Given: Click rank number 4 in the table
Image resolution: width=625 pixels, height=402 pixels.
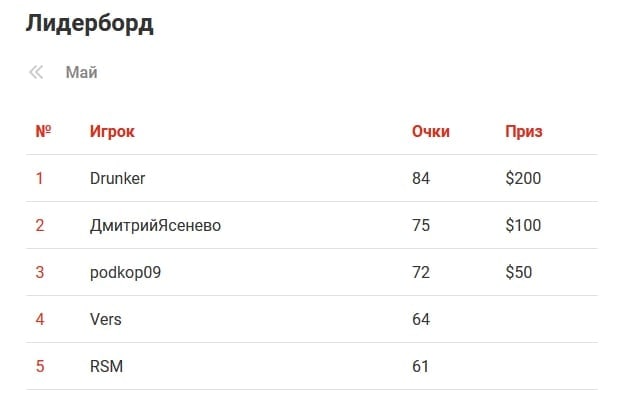Looking at the screenshot, I should click(40, 319).
